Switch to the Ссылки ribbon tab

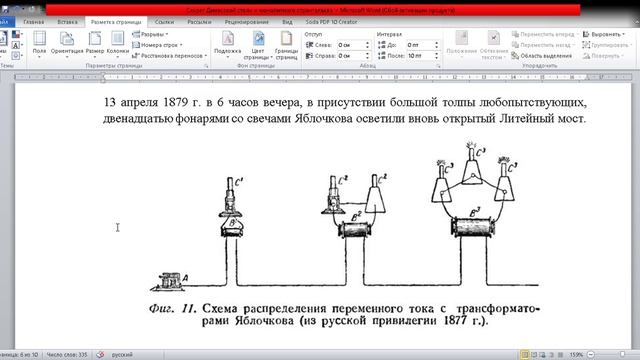pyautogui.click(x=164, y=22)
